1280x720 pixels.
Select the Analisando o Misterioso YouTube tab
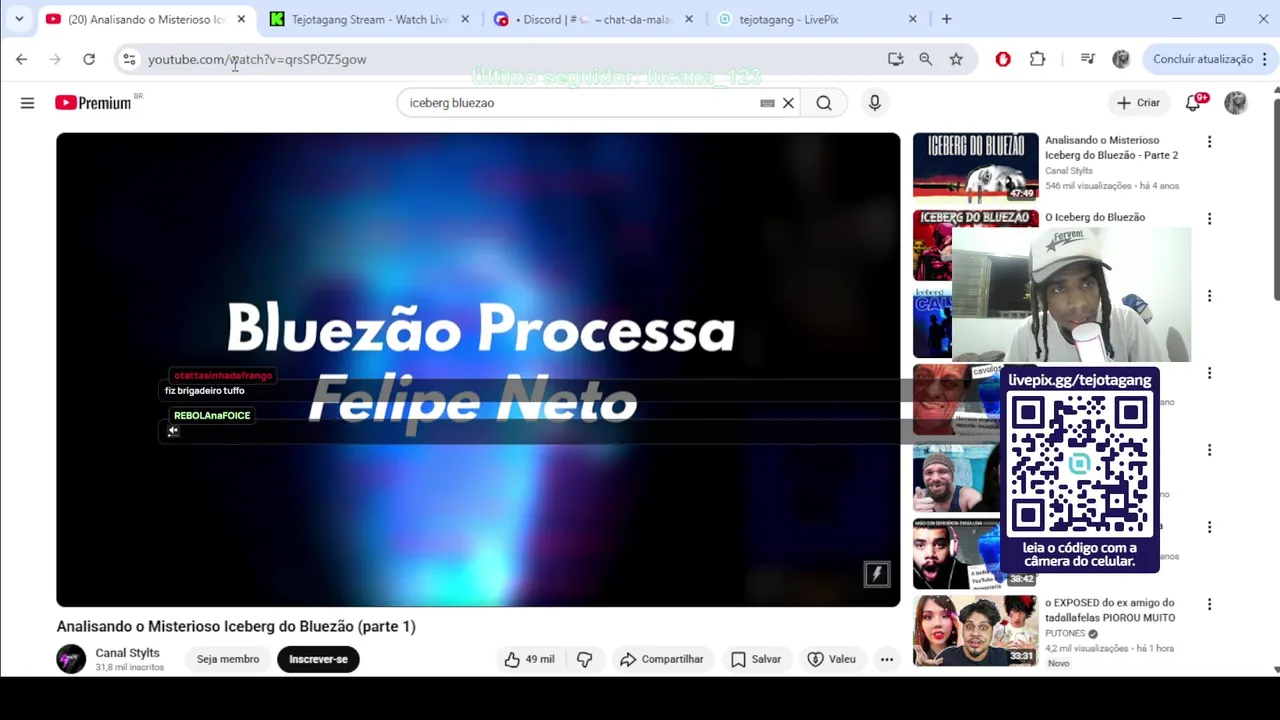click(x=145, y=19)
